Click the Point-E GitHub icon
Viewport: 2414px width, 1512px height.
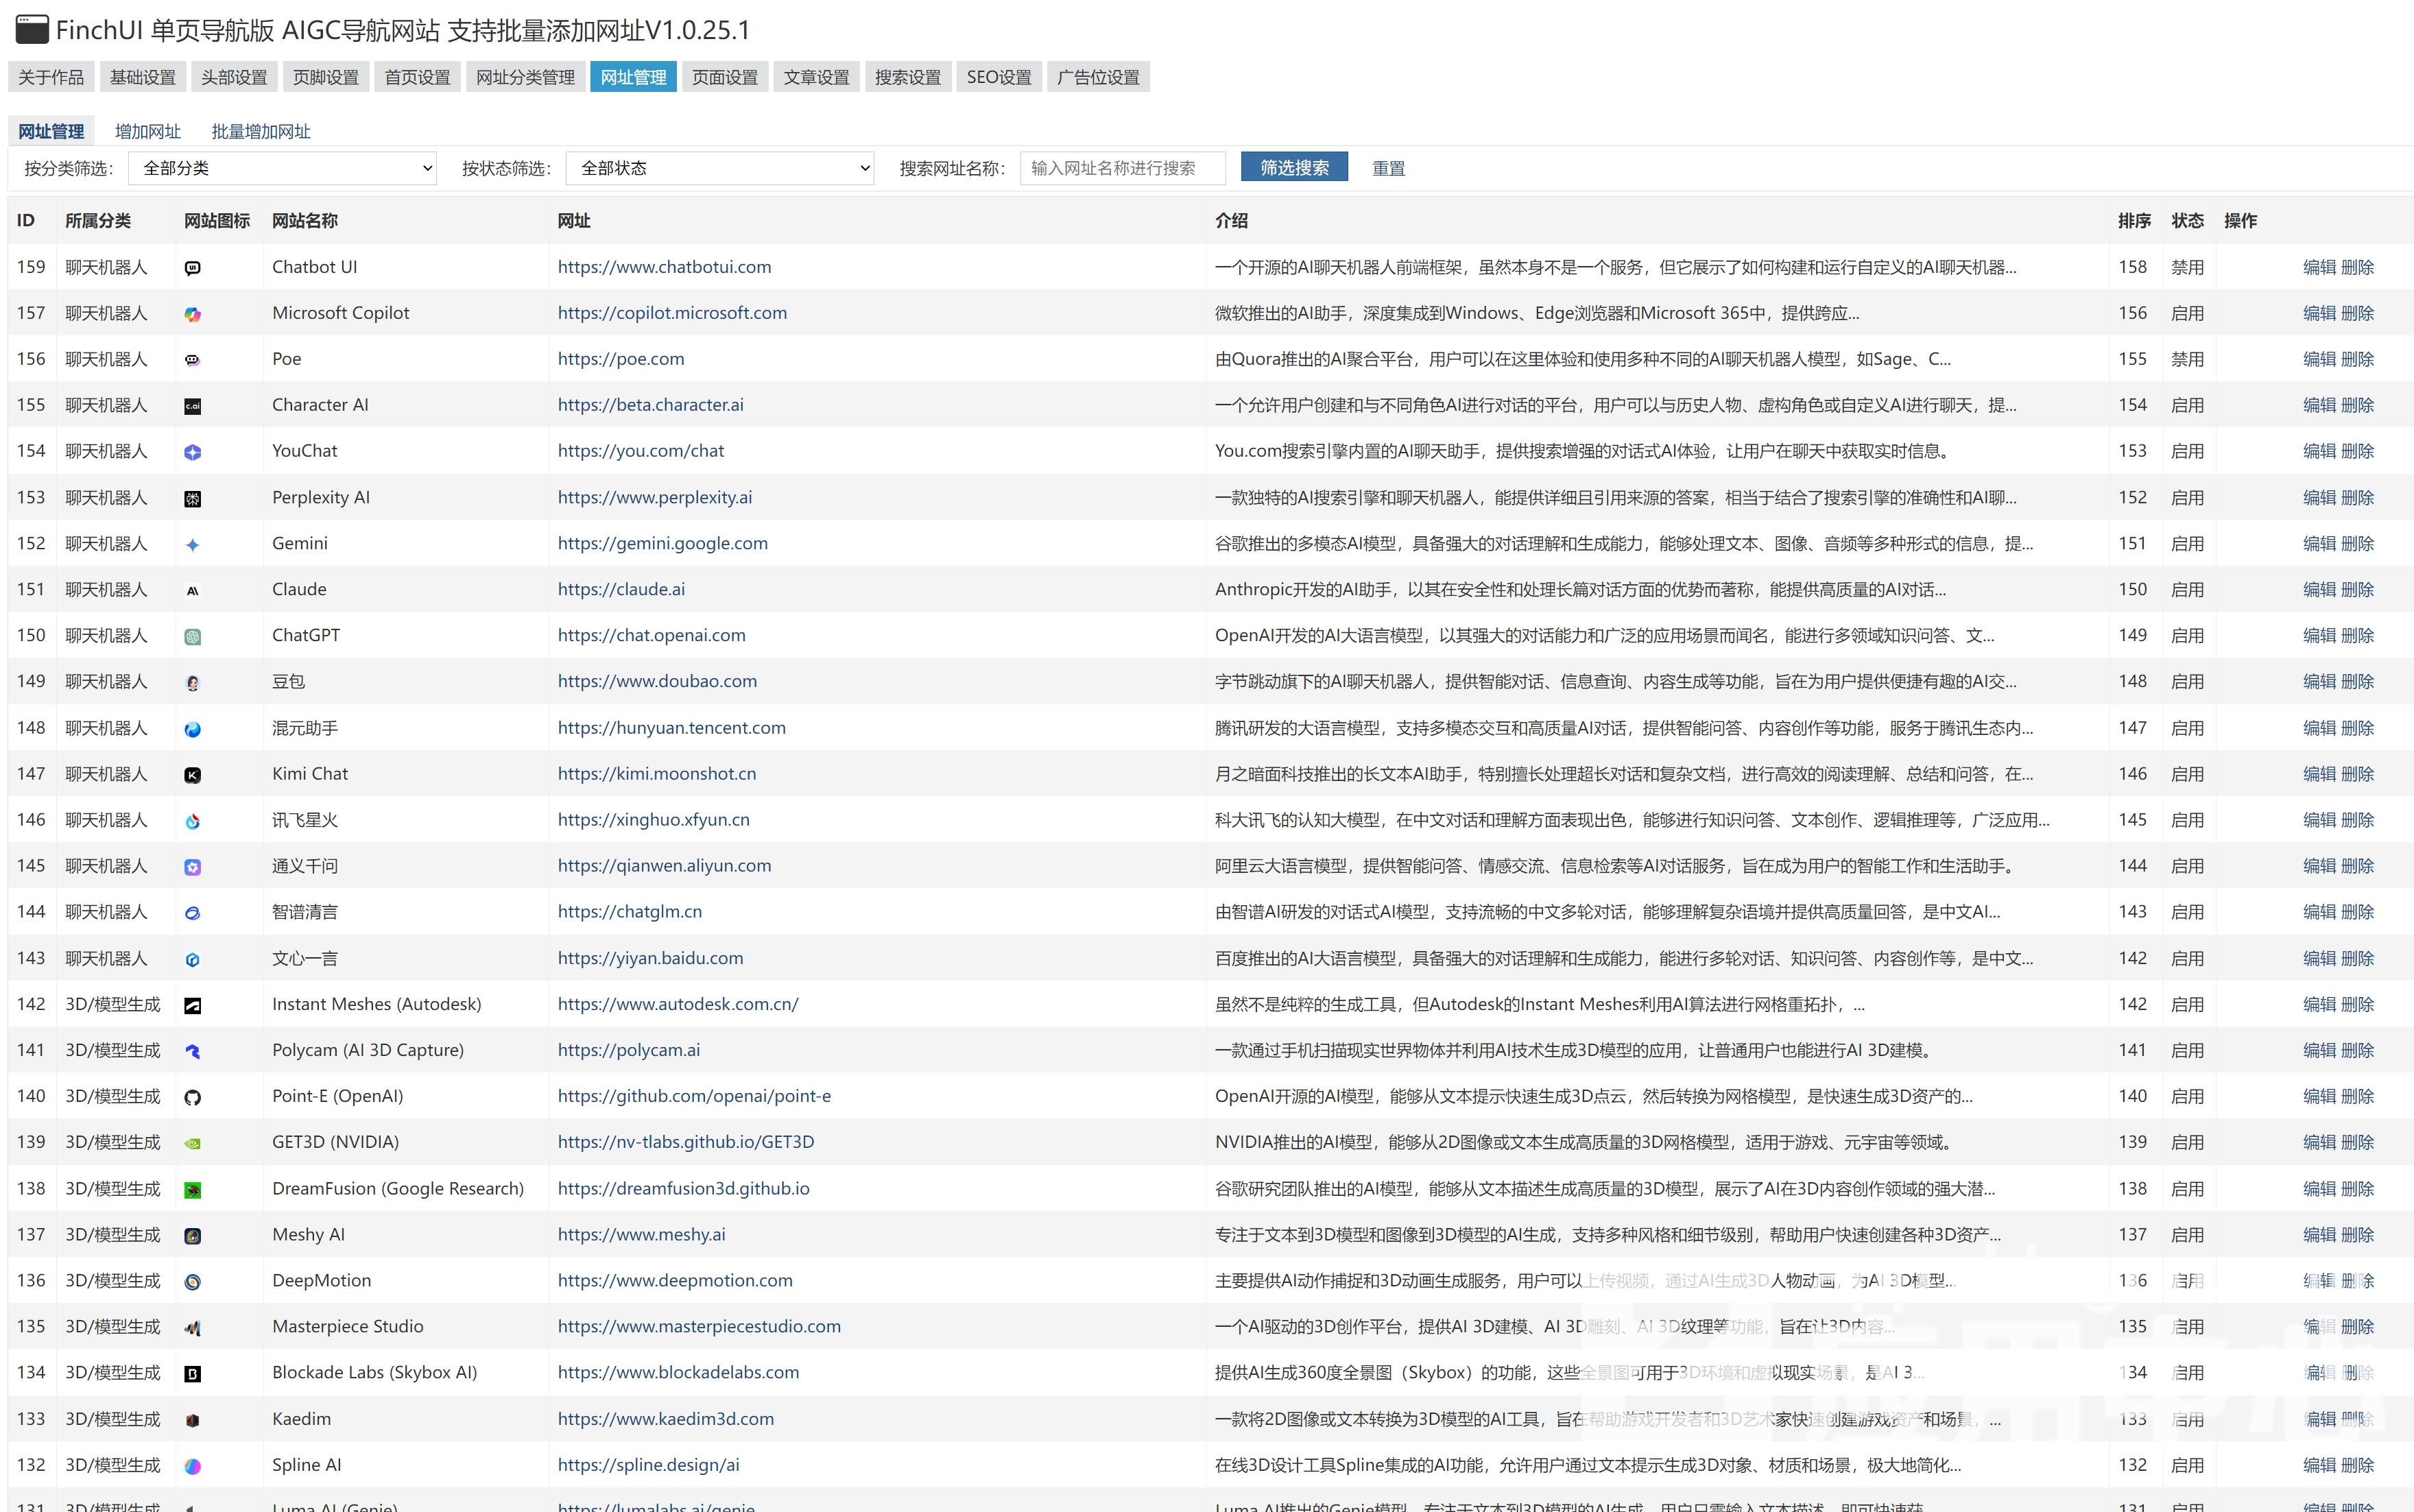[193, 1097]
